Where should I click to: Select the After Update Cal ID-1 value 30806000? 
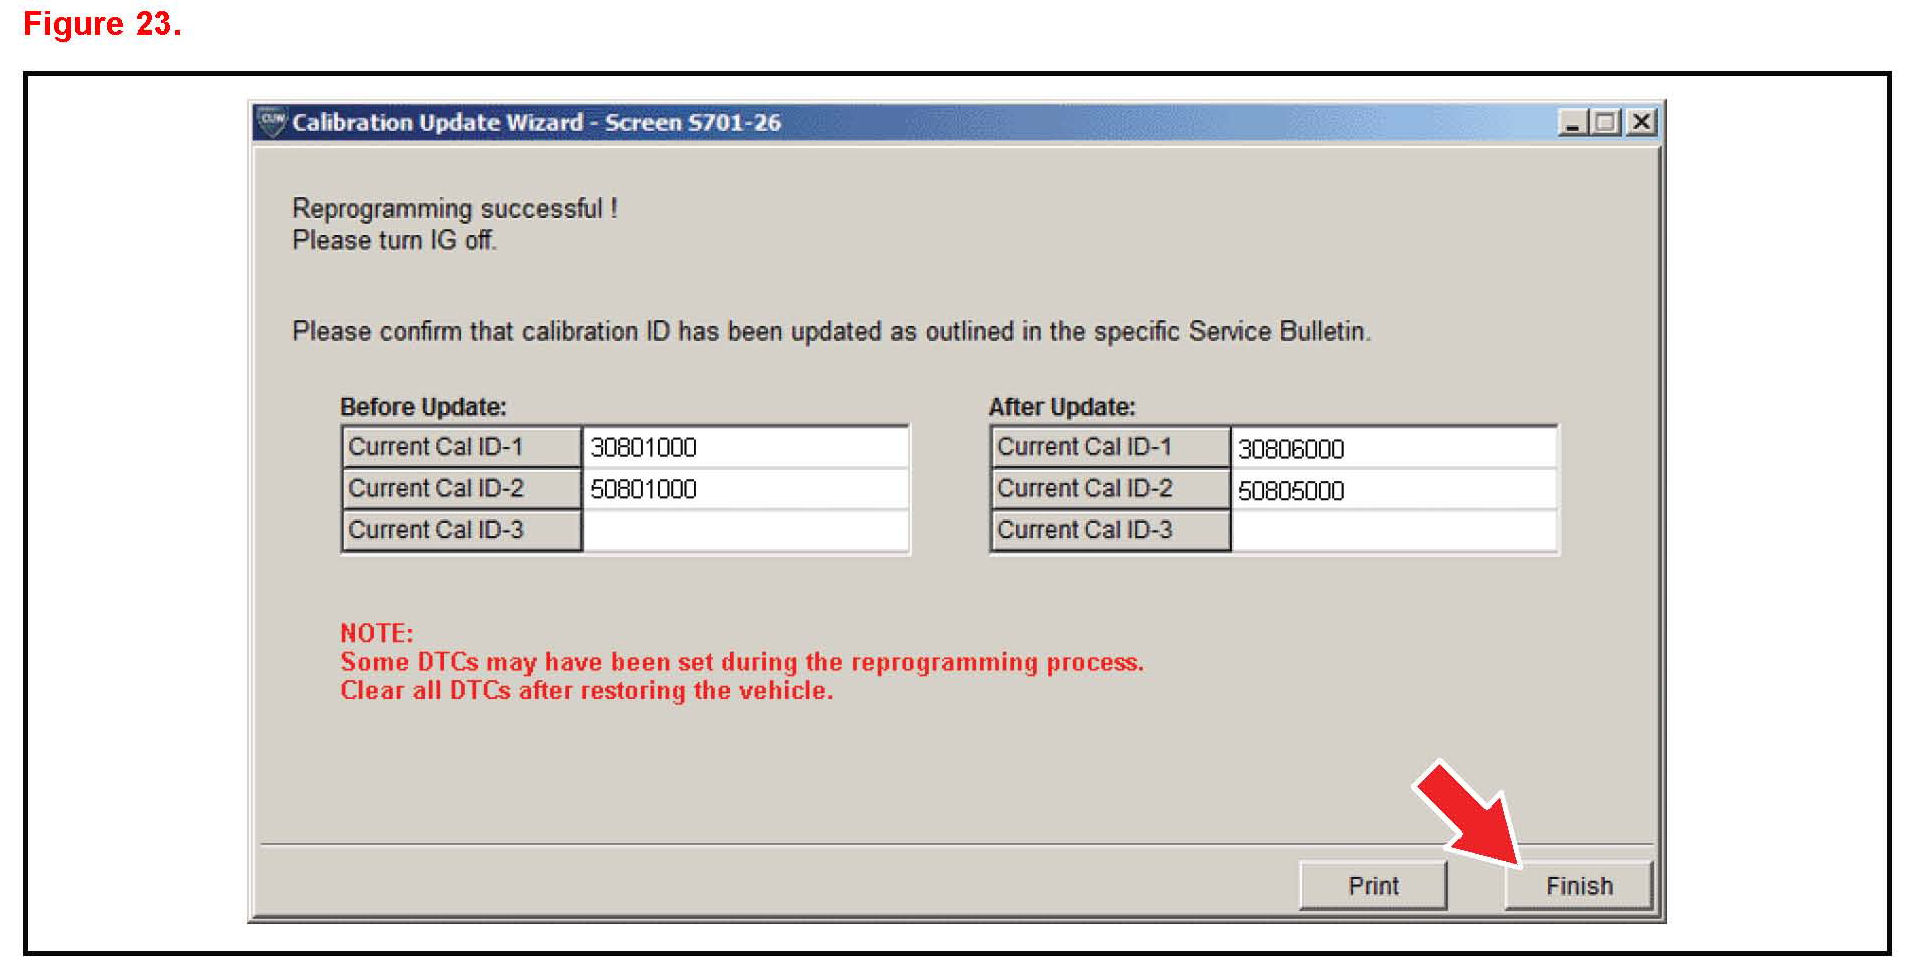click(x=1291, y=450)
